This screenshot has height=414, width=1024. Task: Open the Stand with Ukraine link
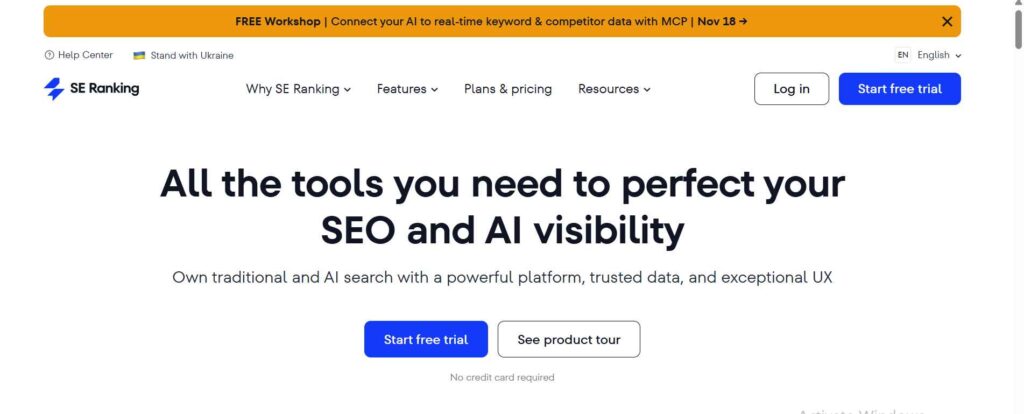(192, 55)
